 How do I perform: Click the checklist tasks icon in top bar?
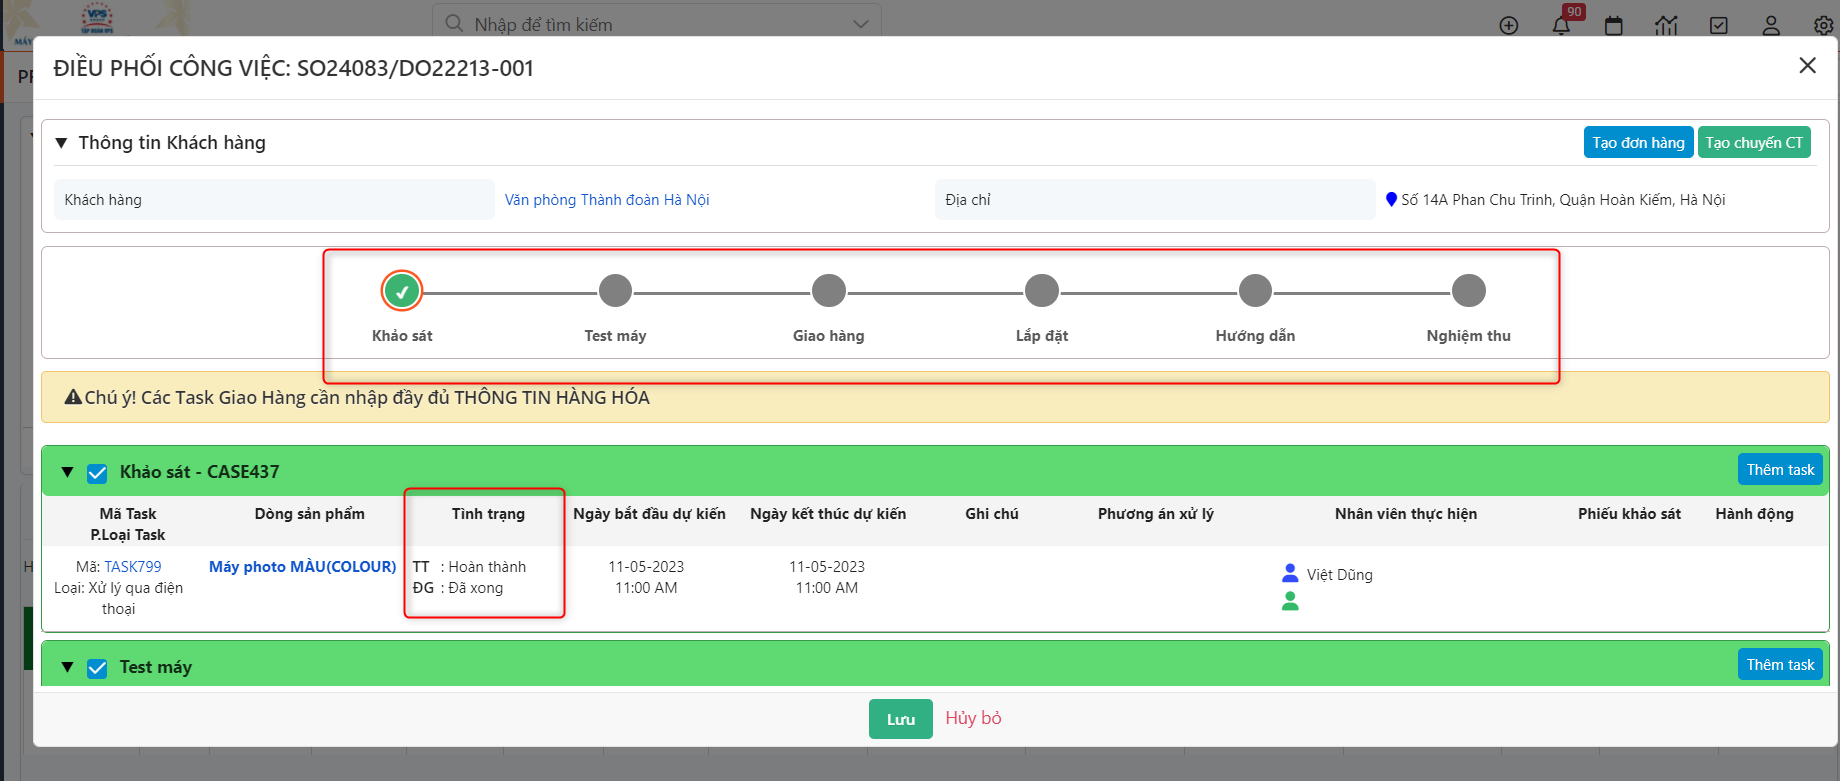[1719, 25]
